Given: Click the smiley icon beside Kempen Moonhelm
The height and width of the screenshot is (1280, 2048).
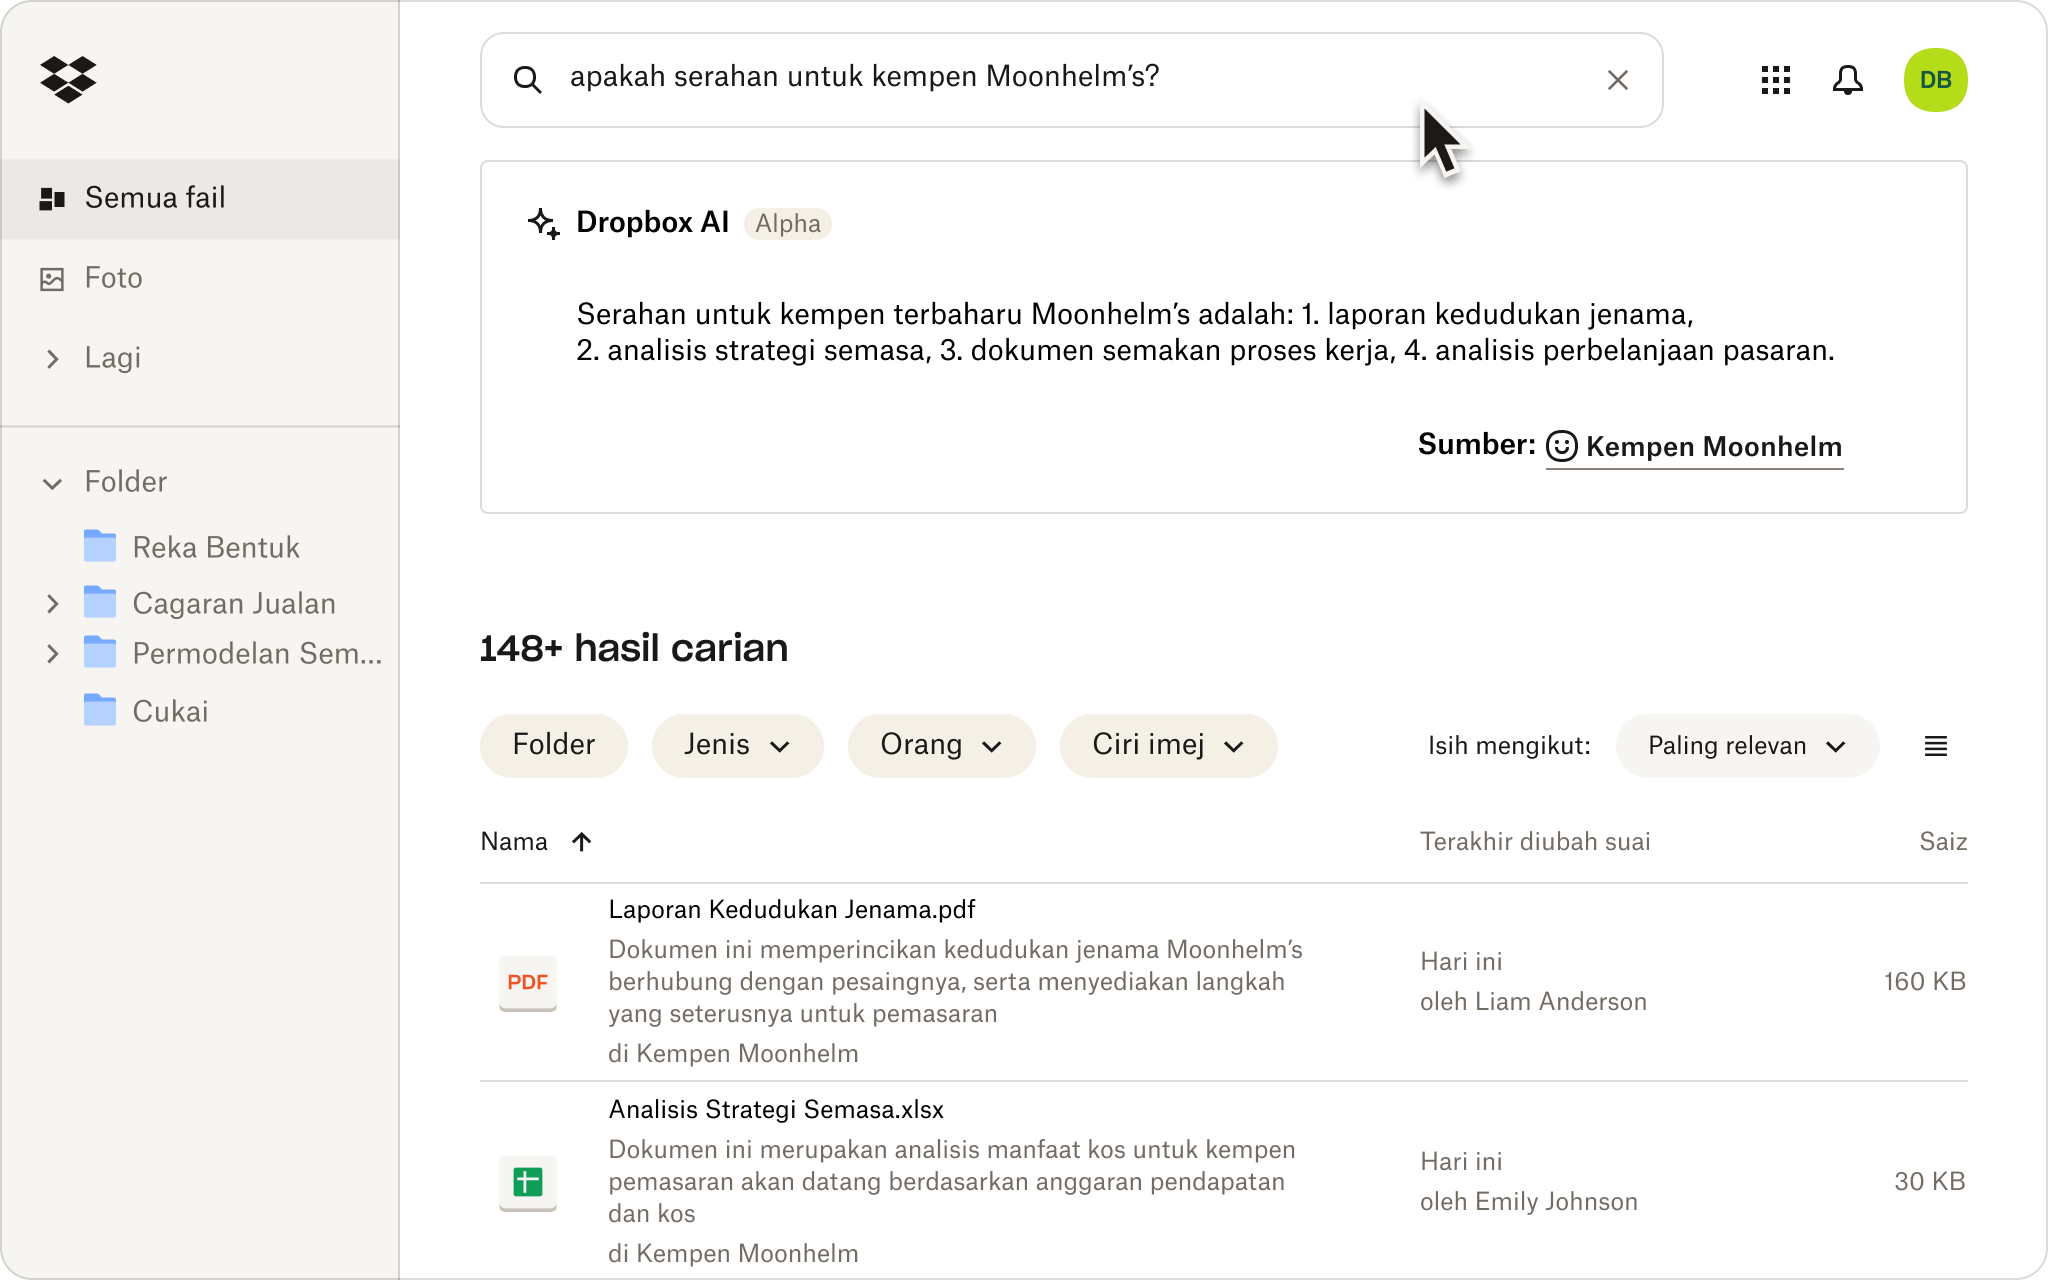Looking at the screenshot, I should point(1561,446).
